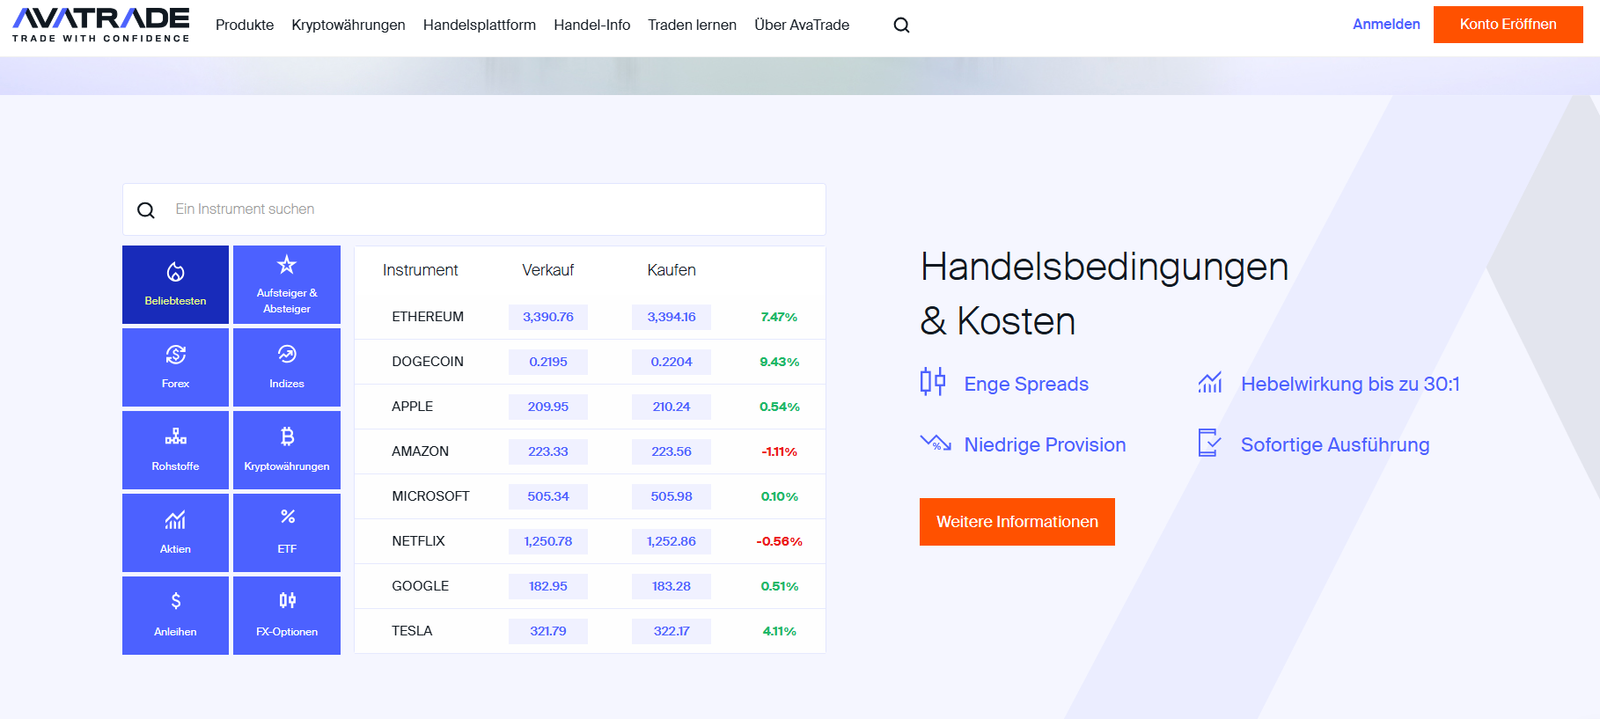Click Microsoft buy price 505.98
Viewport: 1600px width, 719px height.
(x=671, y=497)
